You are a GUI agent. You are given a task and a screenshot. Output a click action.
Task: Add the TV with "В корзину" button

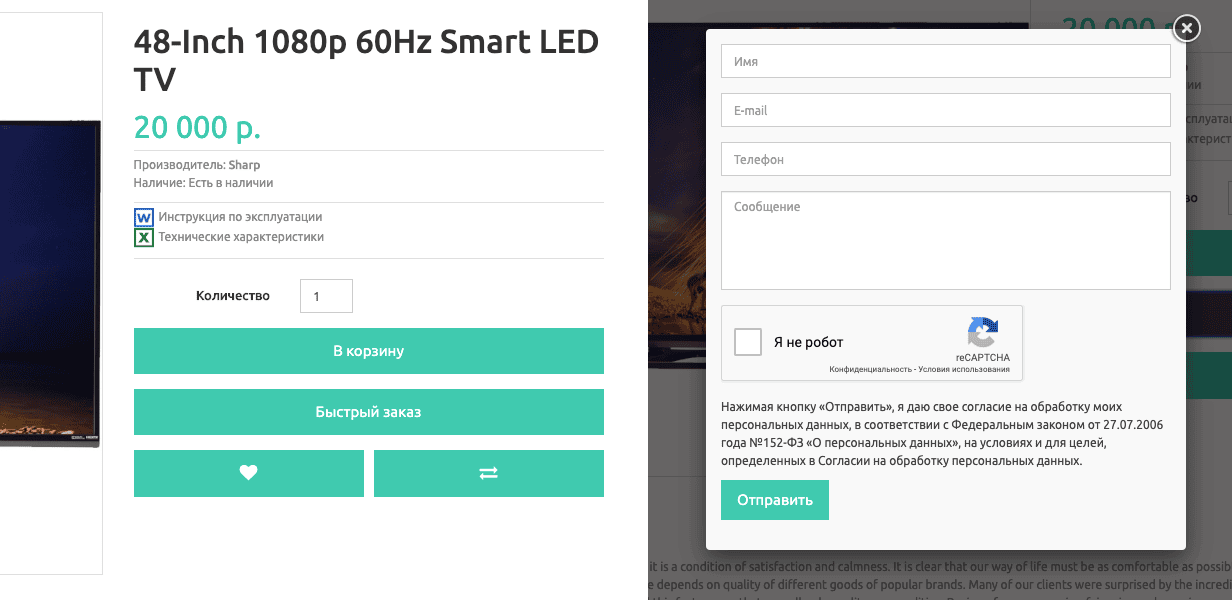[x=369, y=351]
